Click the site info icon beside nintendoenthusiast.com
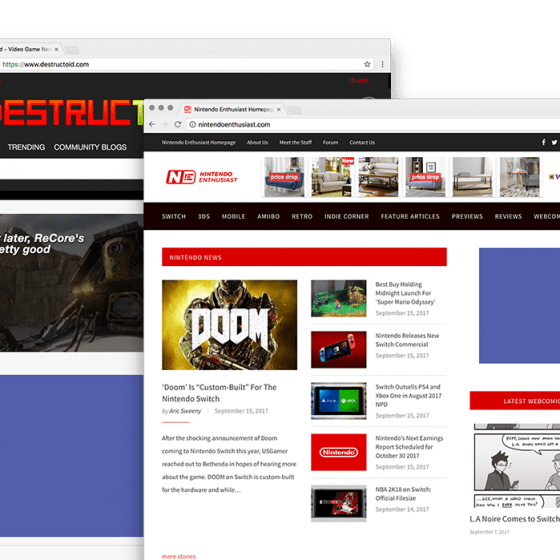560x560 pixels. (192, 124)
